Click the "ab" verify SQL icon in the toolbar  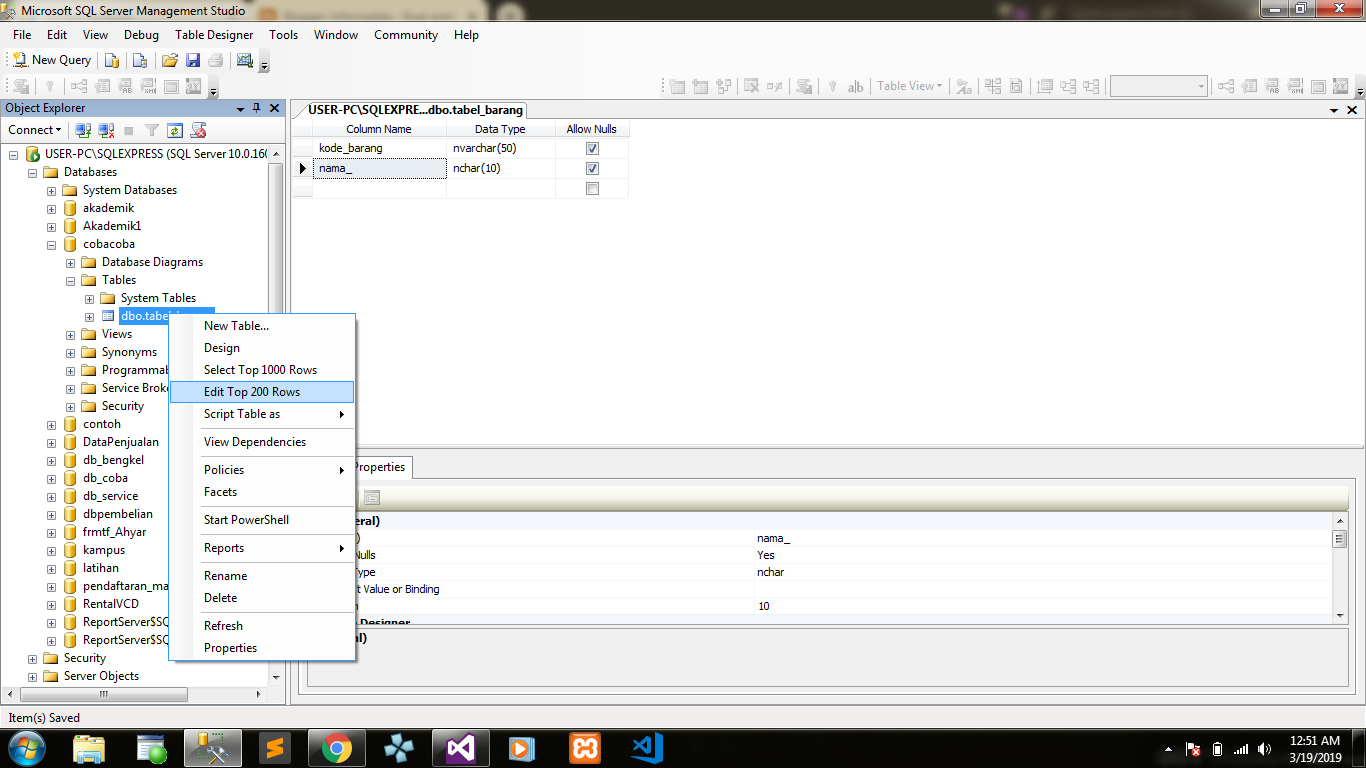[x=855, y=87]
